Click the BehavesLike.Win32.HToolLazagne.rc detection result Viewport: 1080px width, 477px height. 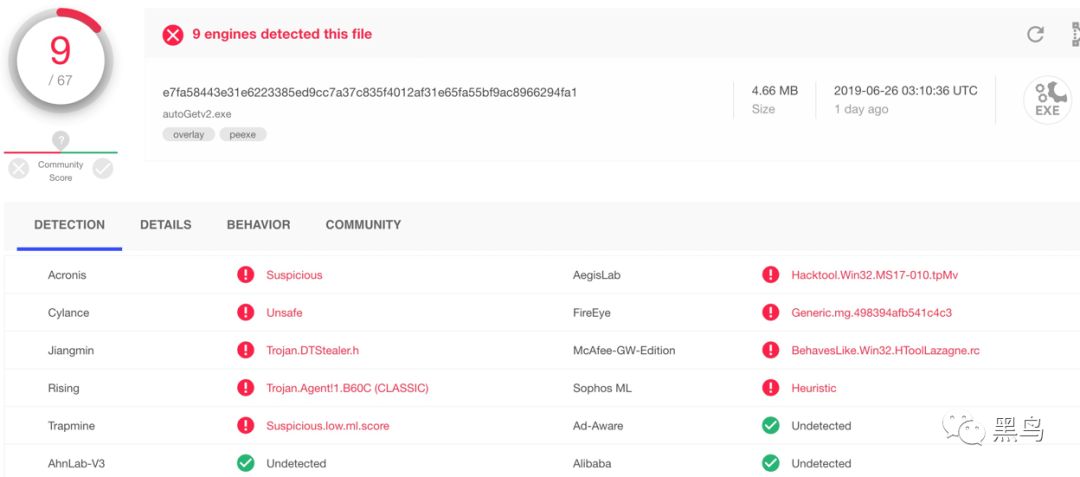pyautogui.click(x=885, y=350)
